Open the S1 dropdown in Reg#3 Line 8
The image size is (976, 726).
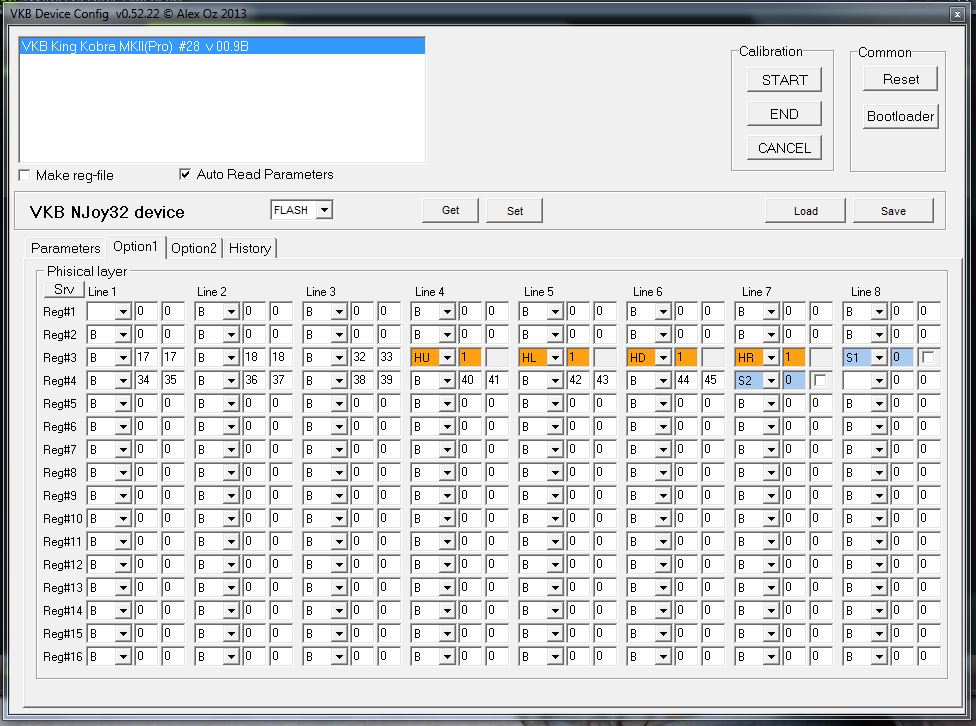[879, 357]
